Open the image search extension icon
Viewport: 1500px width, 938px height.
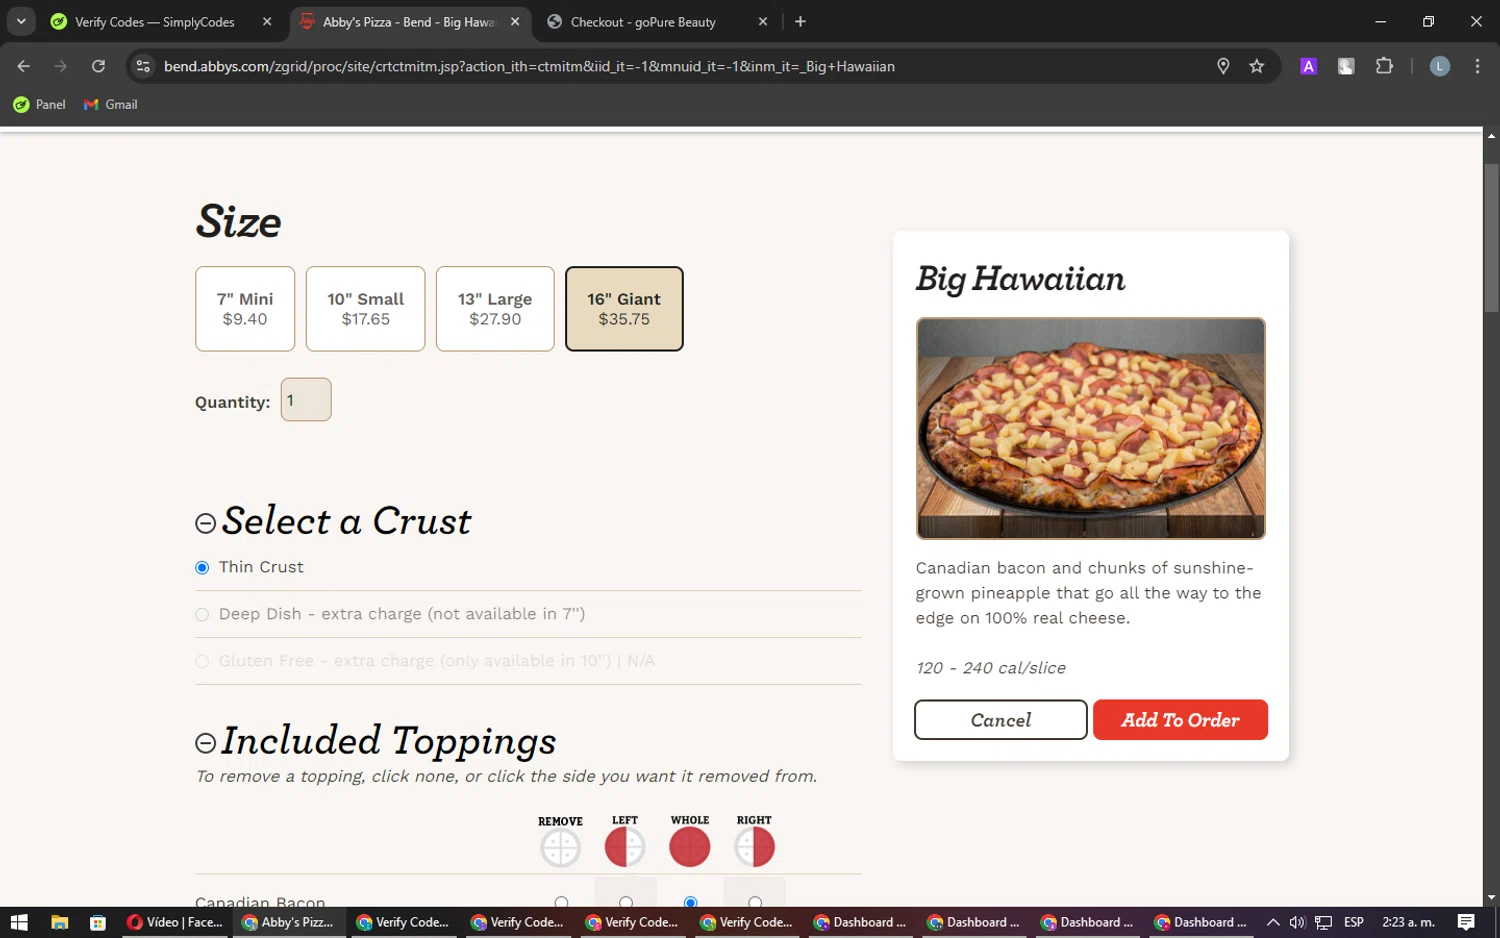coord(1346,66)
